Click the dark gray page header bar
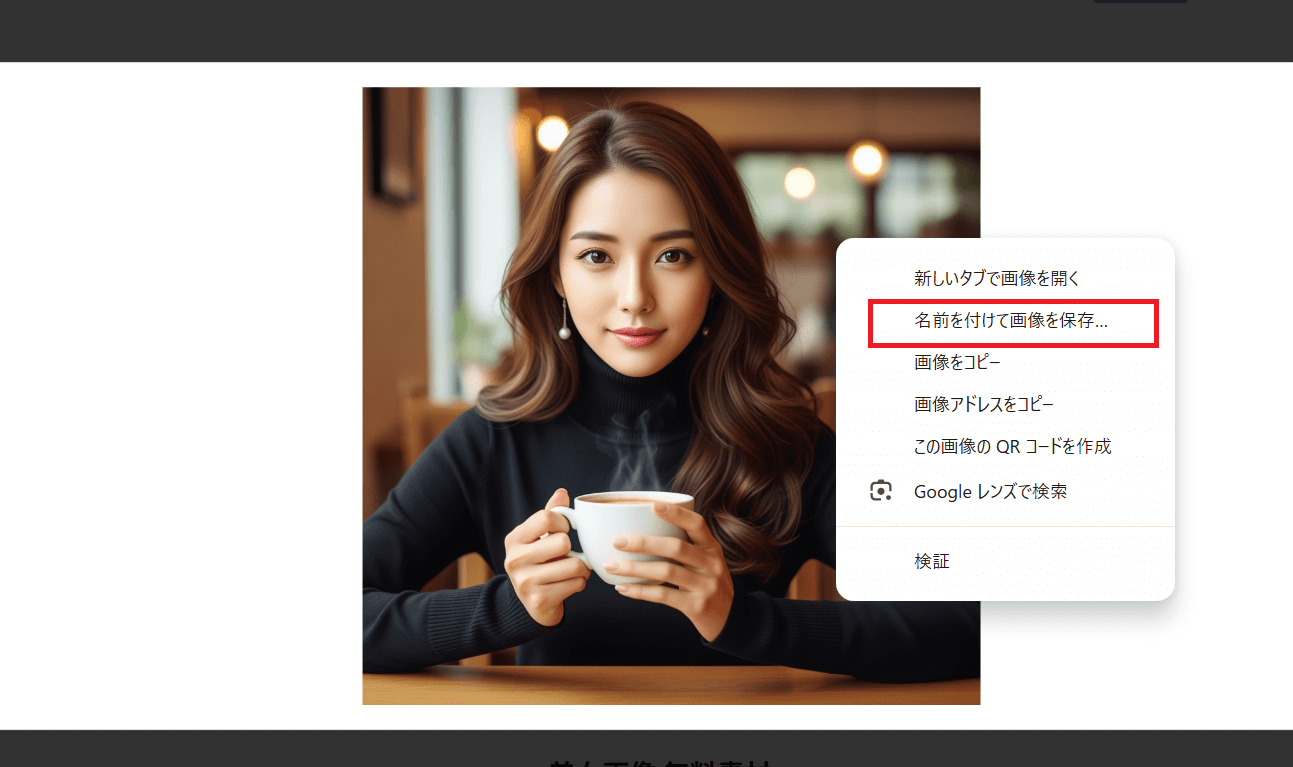 [x=600, y=30]
